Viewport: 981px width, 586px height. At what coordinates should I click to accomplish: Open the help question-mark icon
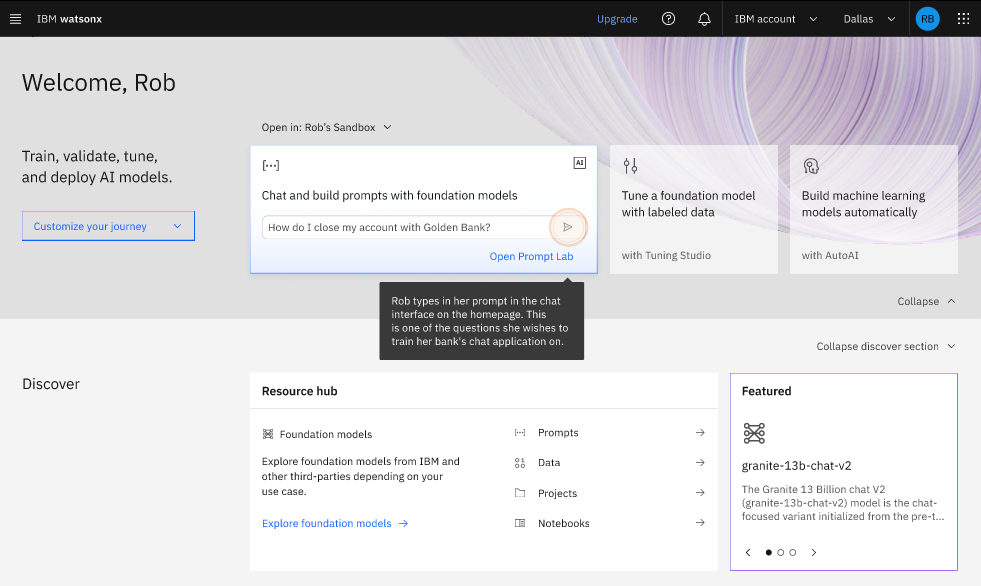(x=668, y=19)
